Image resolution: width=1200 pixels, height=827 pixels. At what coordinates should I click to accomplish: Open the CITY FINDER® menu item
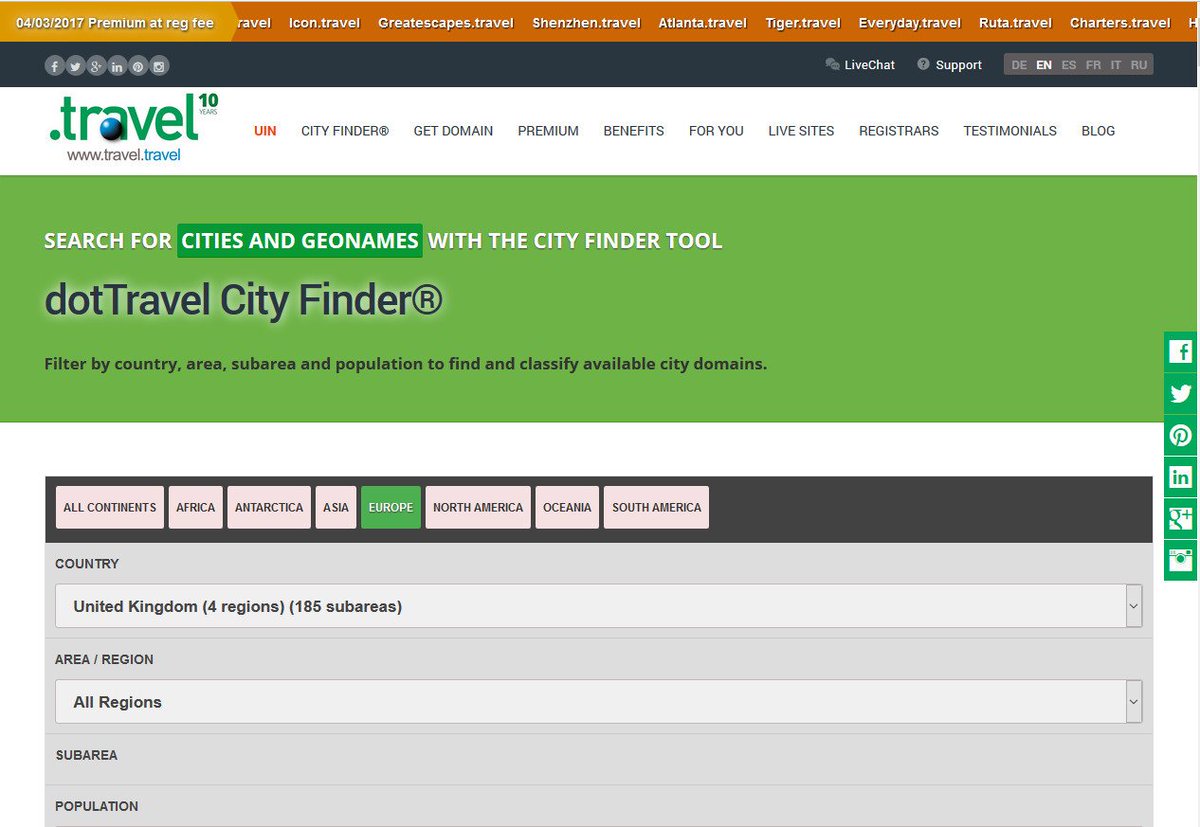point(345,131)
